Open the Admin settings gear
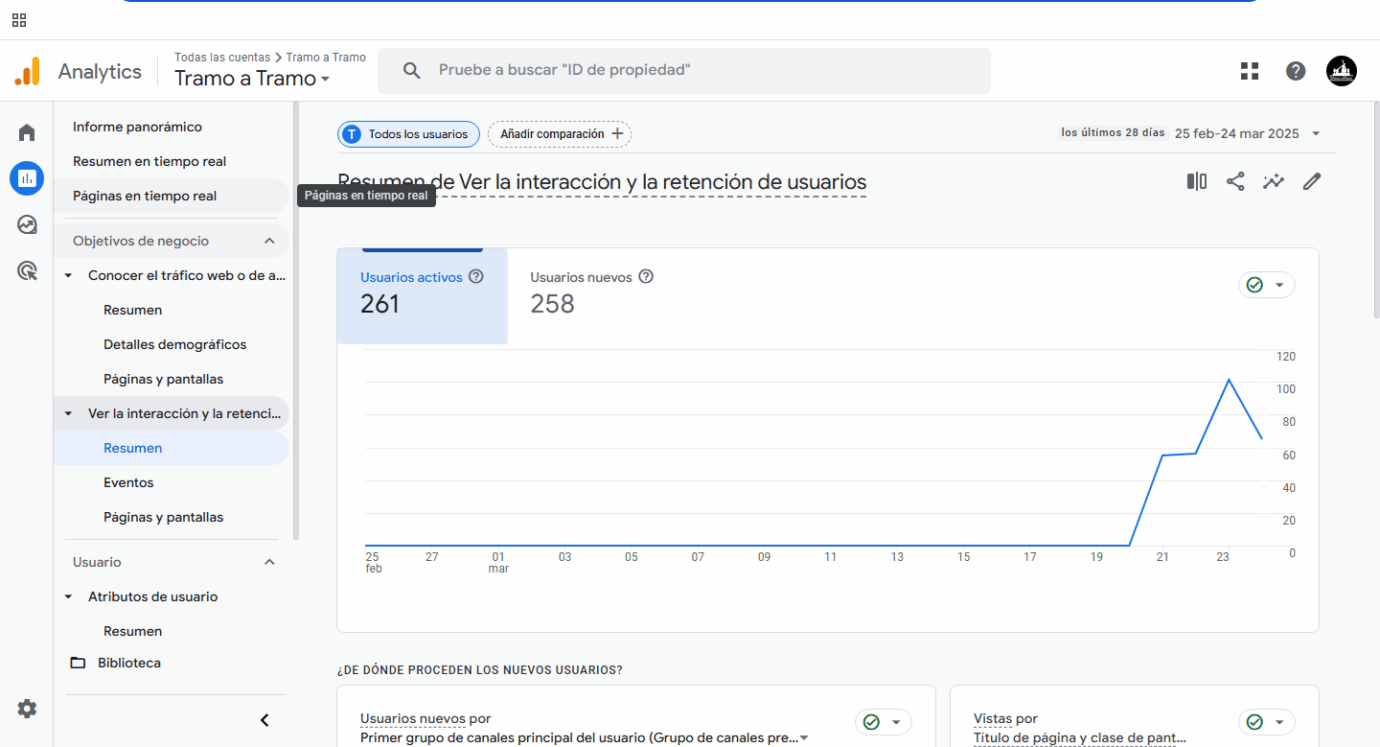1380x747 pixels. tap(27, 709)
